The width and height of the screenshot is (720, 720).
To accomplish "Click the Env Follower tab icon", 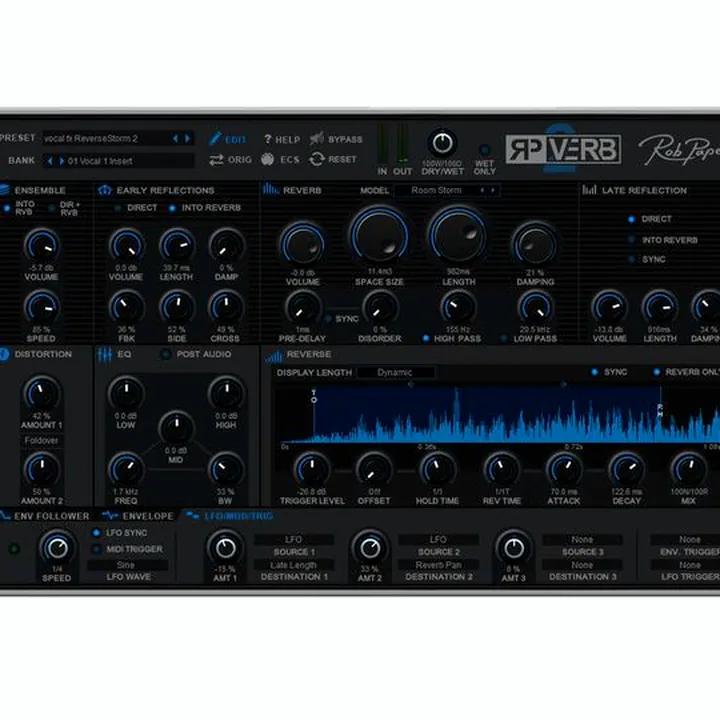I will tap(5, 516).
